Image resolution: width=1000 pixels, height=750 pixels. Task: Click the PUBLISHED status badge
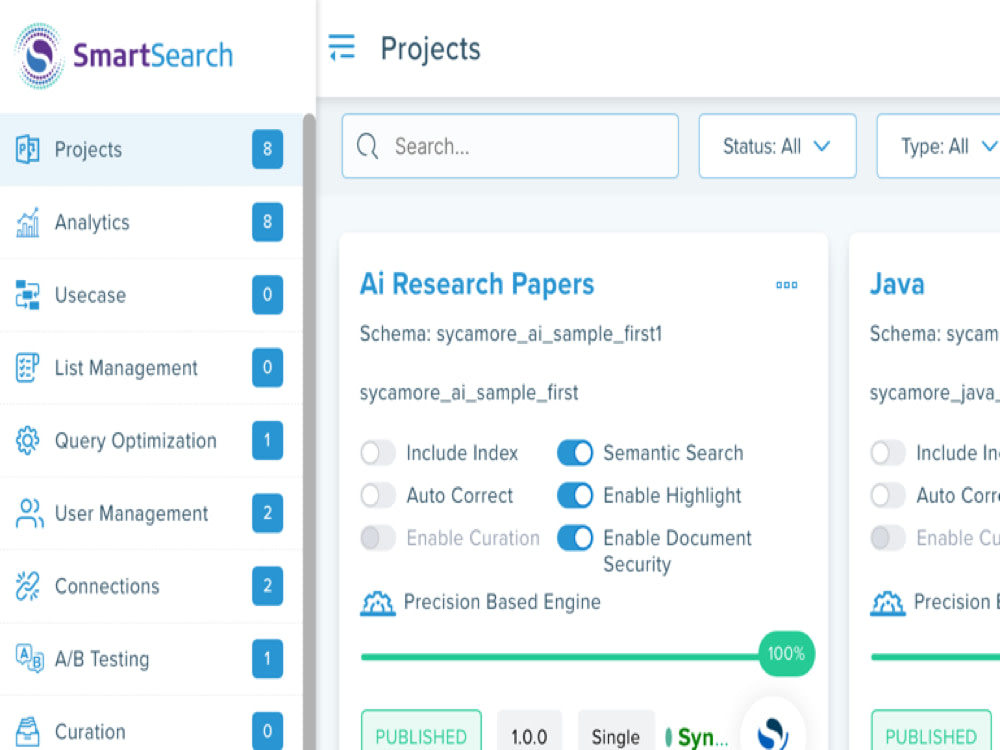(421, 733)
